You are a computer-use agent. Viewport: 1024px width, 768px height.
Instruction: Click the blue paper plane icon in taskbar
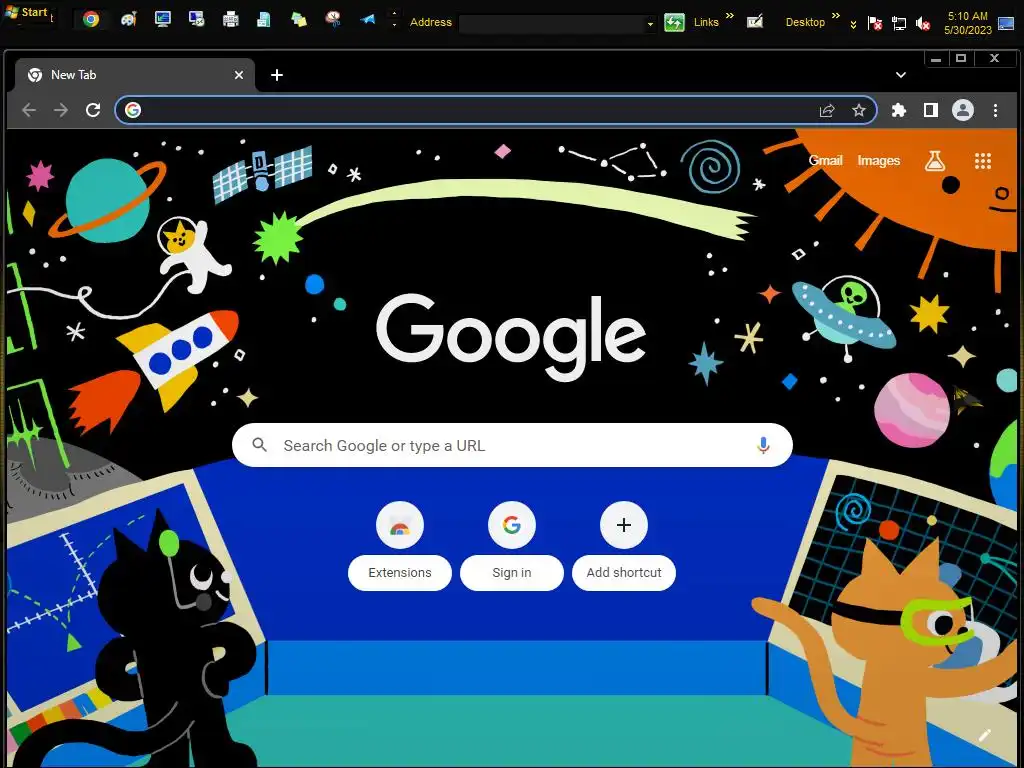[x=368, y=20]
